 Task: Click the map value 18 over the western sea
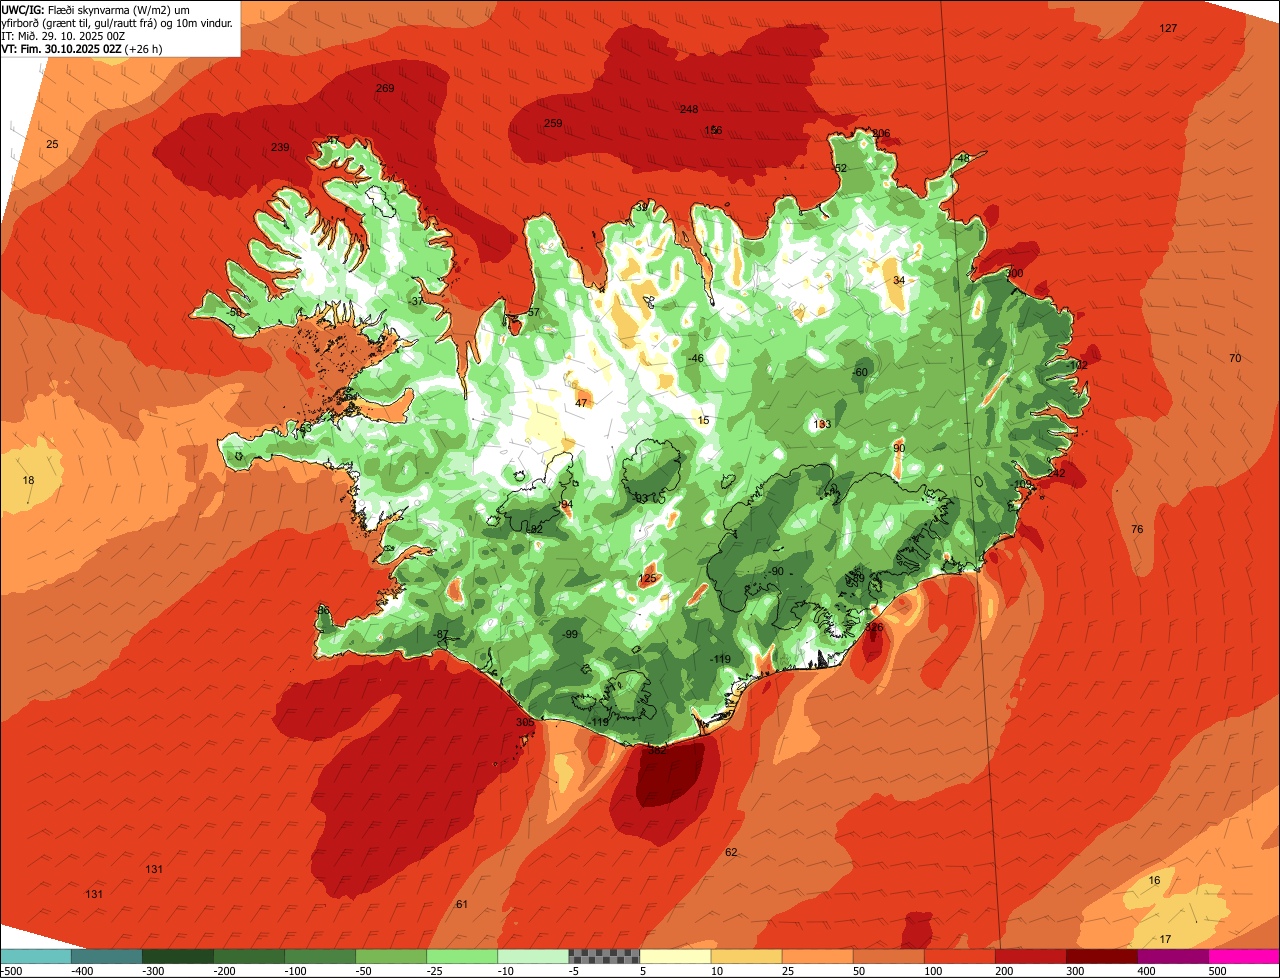28,480
